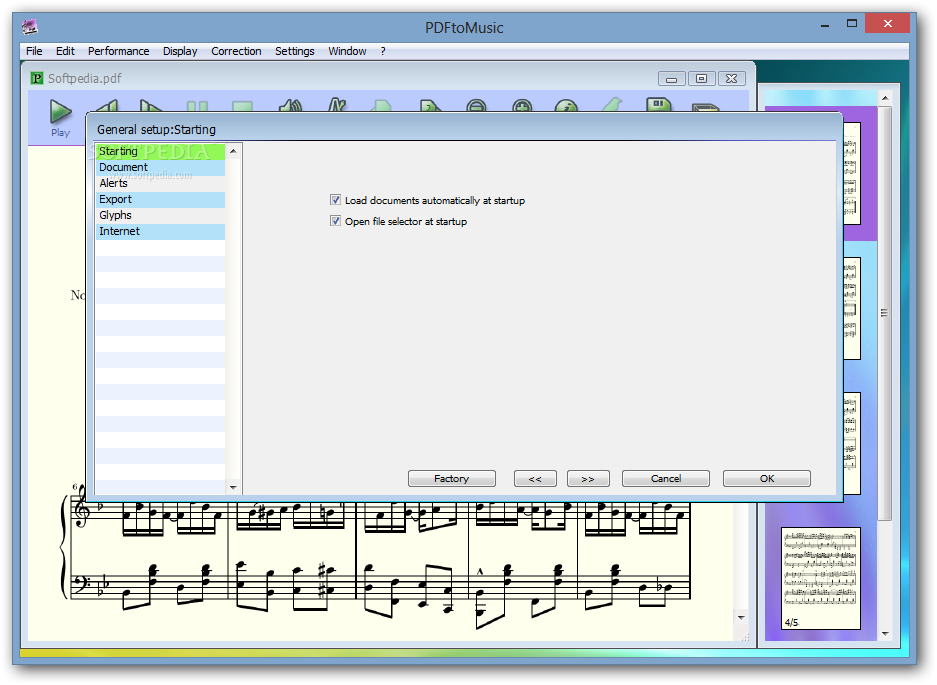The image size is (937, 685).
Task: Click the PDFtoMusic app icon in title bar
Action: pyautogui.click(x=29, y=27)
